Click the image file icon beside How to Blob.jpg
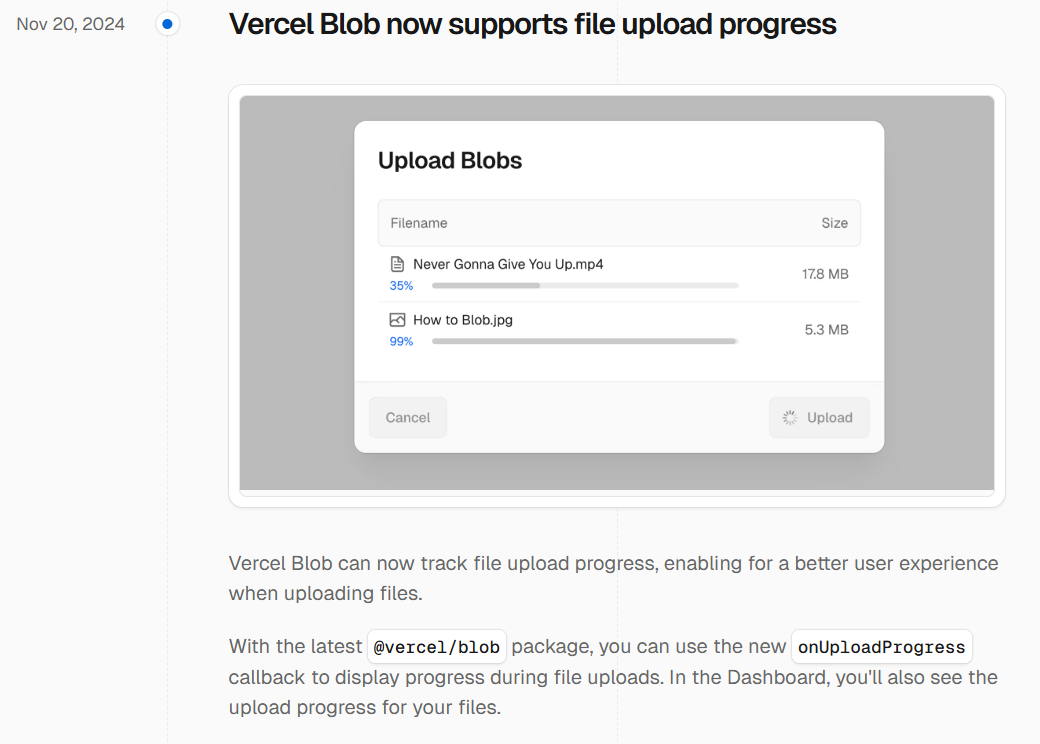This screenshot has height=744, width=1040. (x=398, y=320)
